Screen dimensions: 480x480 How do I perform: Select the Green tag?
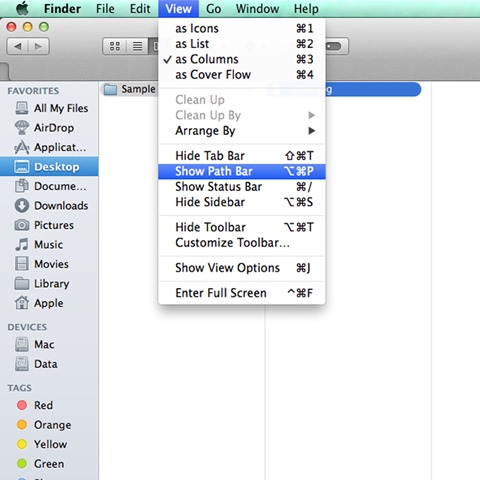coord(49,464)
